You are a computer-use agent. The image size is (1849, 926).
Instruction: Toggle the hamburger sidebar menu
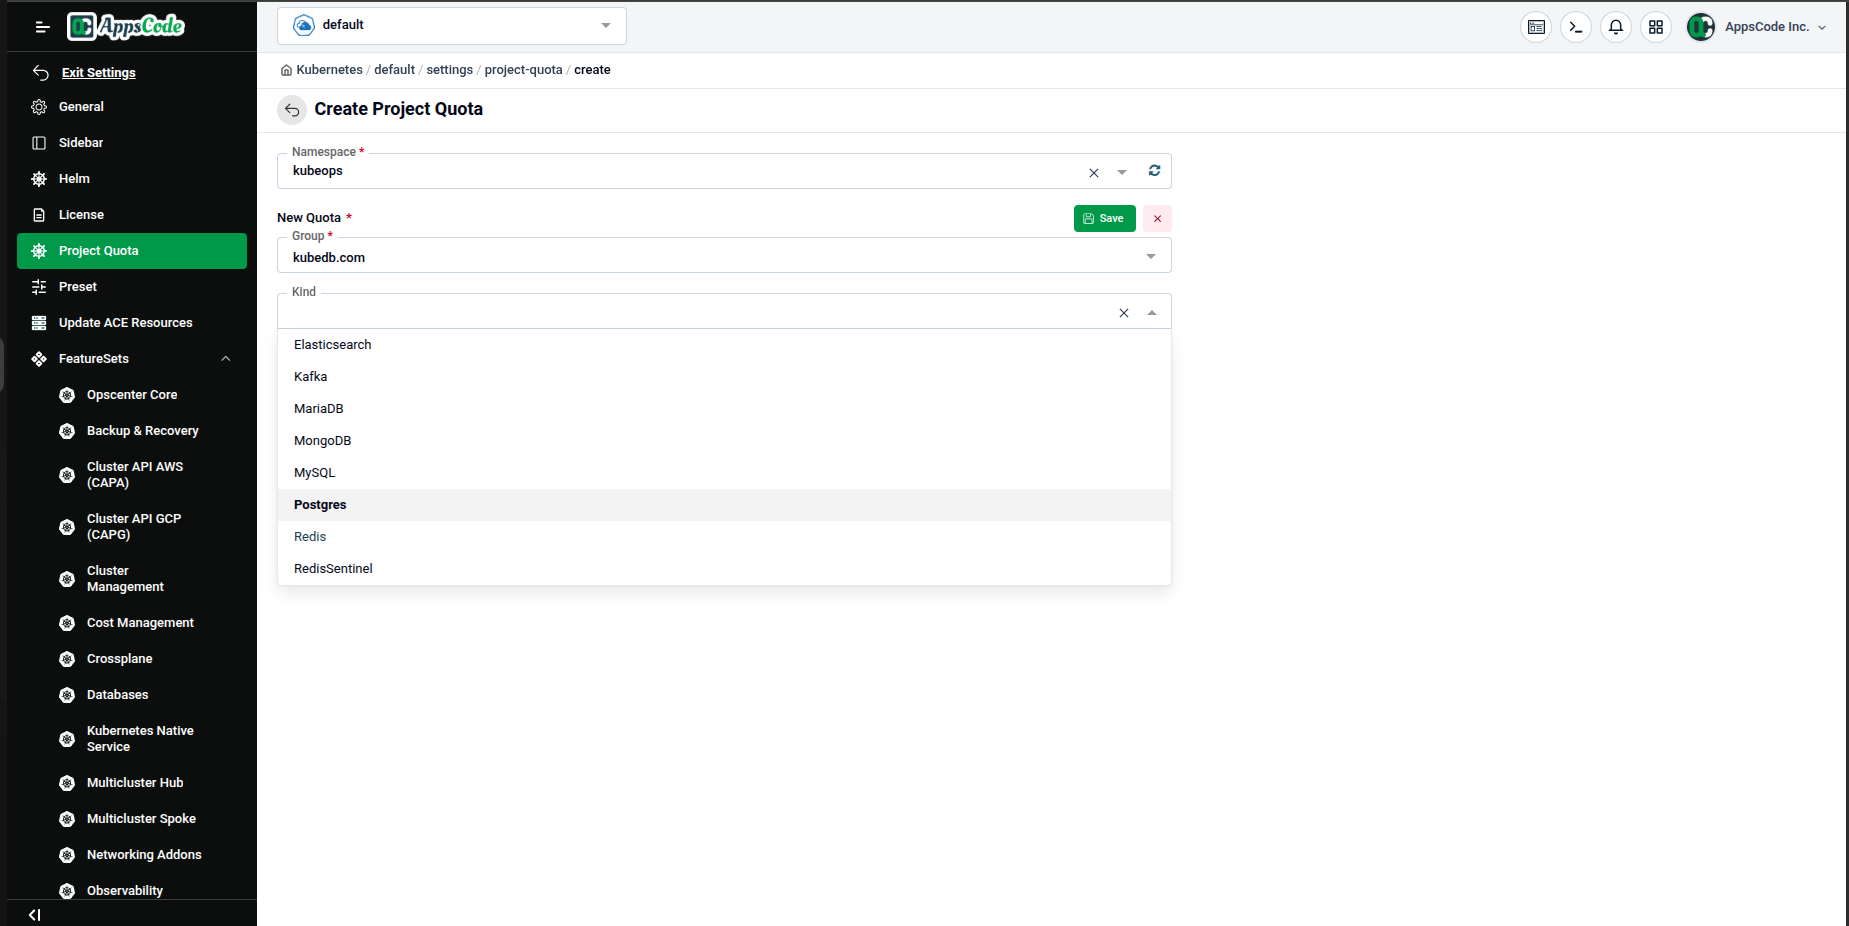42,27
